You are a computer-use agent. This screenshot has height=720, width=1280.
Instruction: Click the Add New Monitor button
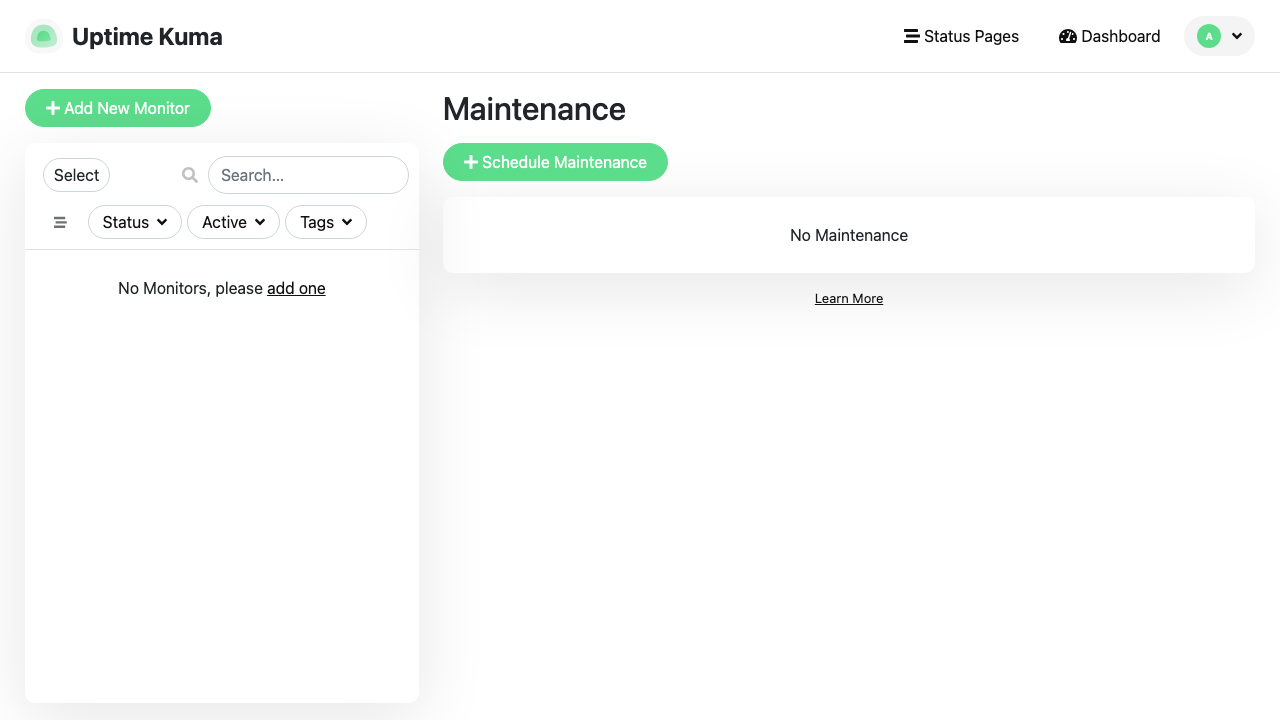coord(118,108)
